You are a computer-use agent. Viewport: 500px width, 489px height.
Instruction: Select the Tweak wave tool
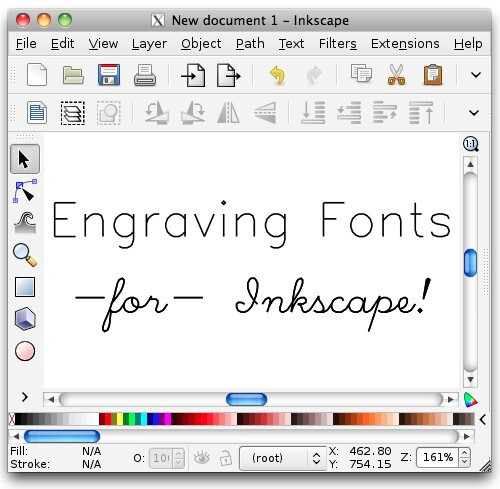pyautogui.click(x=25, y=223)
